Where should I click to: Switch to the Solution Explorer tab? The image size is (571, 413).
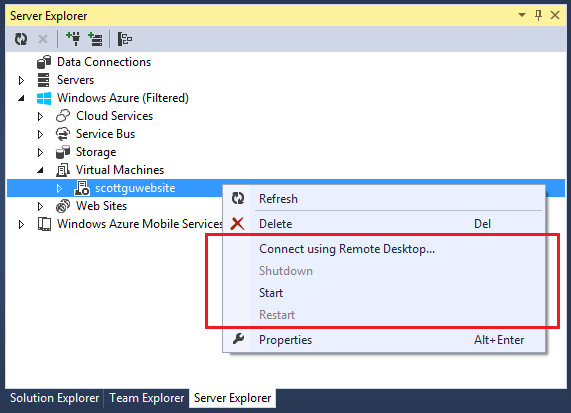[x=55, y=398]
